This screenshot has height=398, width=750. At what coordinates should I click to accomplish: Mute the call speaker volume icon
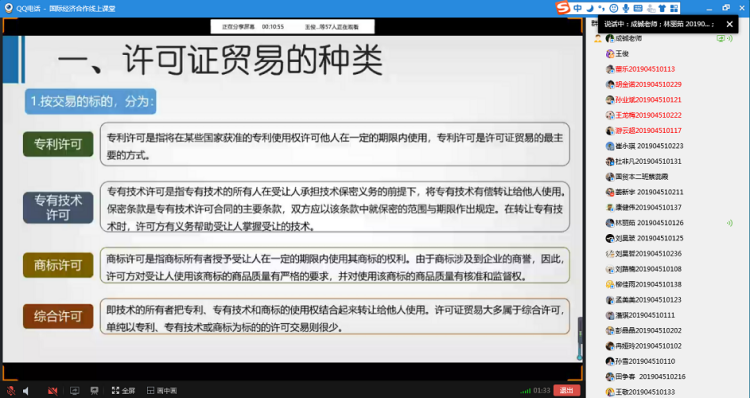(26, 391)
